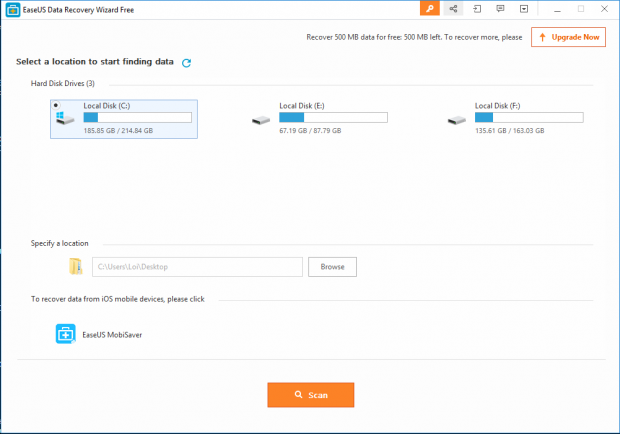Click the Upgrade Now button
The image size is (620, 434).
click(x=568, y=37)
